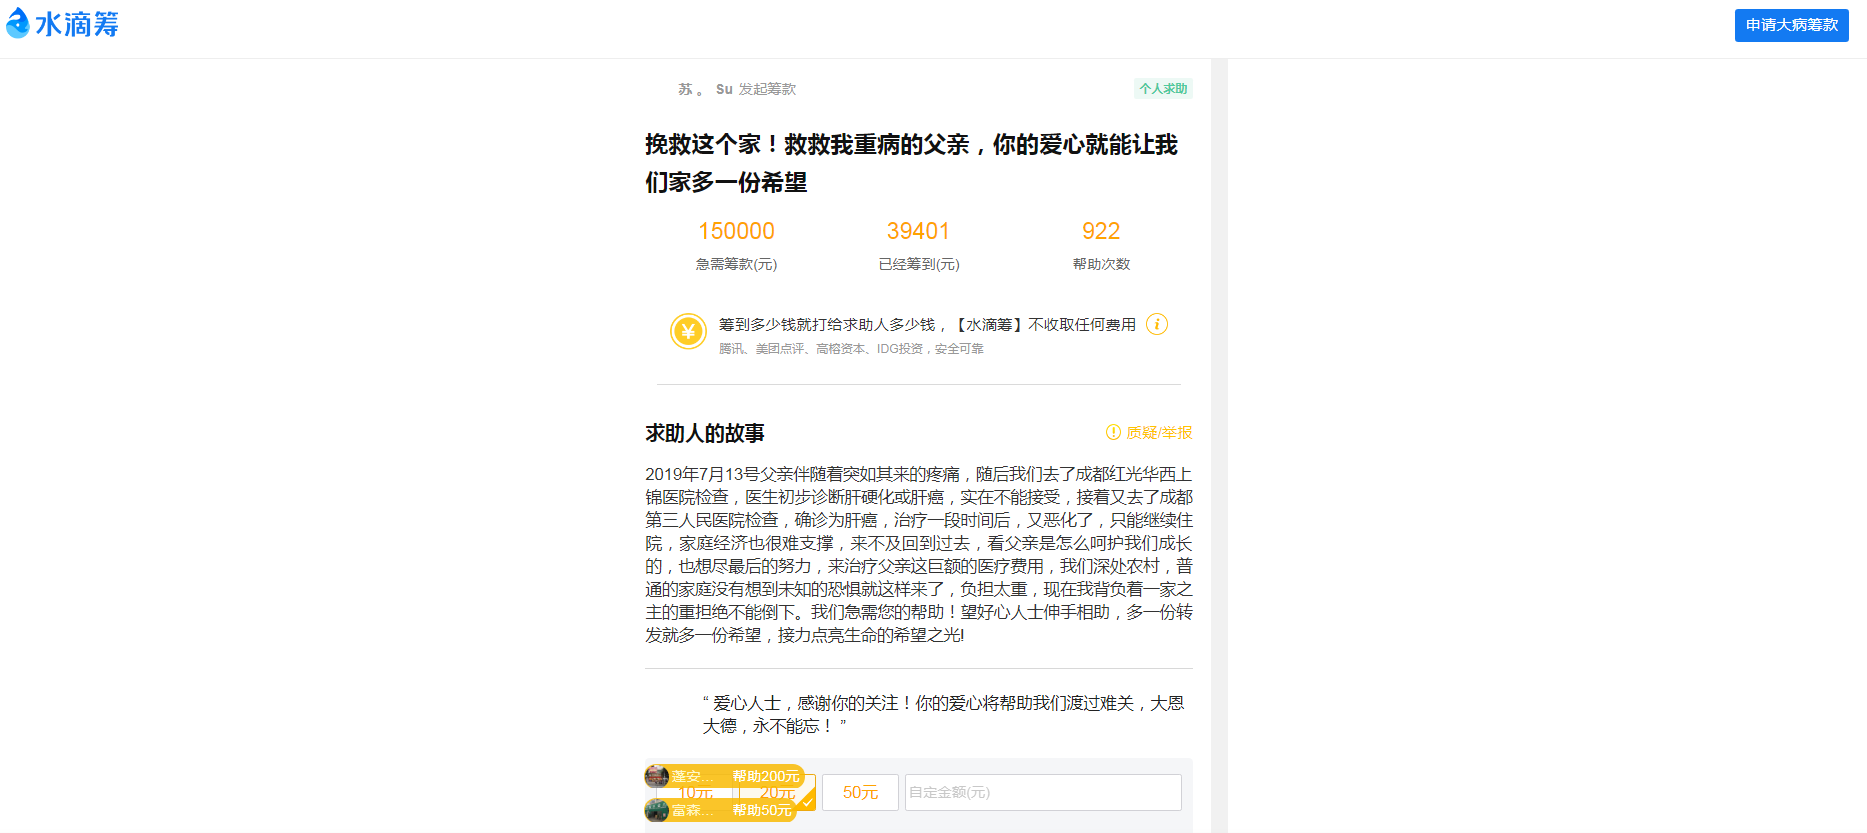Click the 蓬安 donor avatar
Image resolution: width=1867 pixels, height=833 pixels.
pyautogui.click(x=657, y=776)
